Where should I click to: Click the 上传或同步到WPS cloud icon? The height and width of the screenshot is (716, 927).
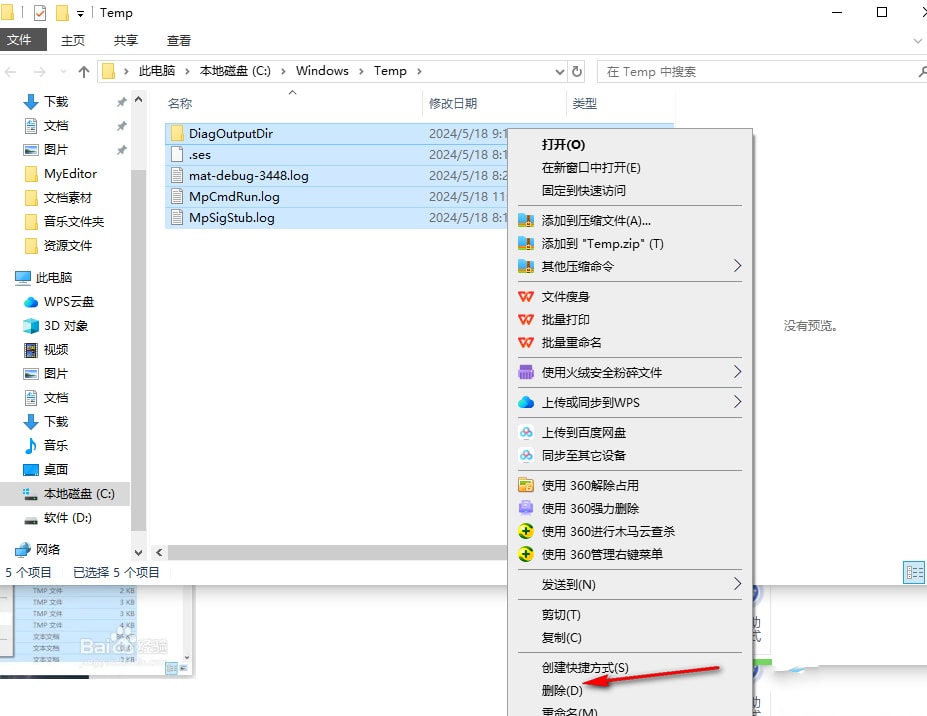click(526, 402)
